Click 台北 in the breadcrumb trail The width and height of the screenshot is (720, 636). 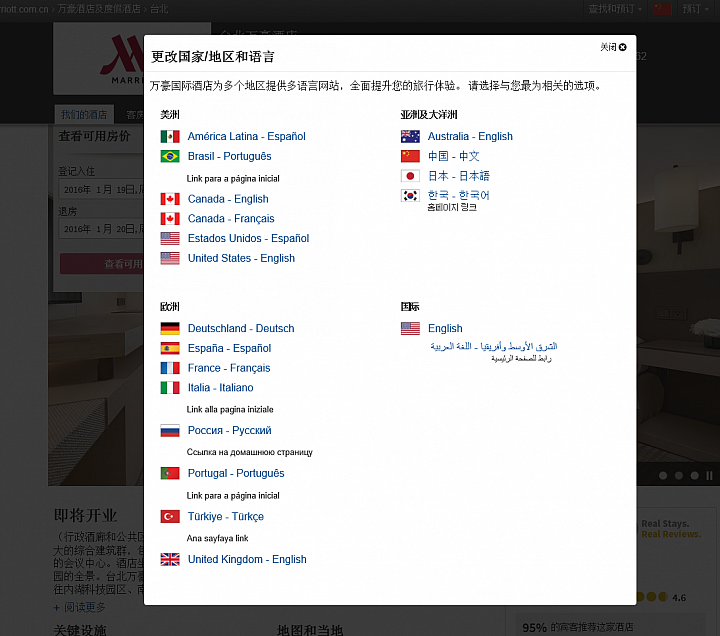tap(159, 9)
